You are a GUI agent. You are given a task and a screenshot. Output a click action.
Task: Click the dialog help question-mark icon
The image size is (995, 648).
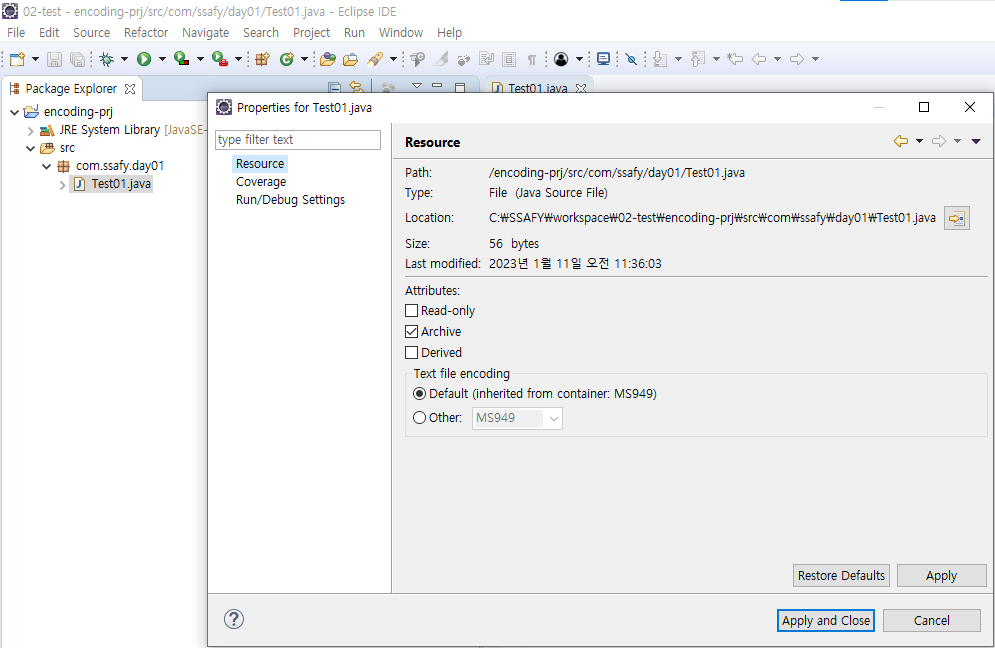pyautogui.click(x=234, y=619)
